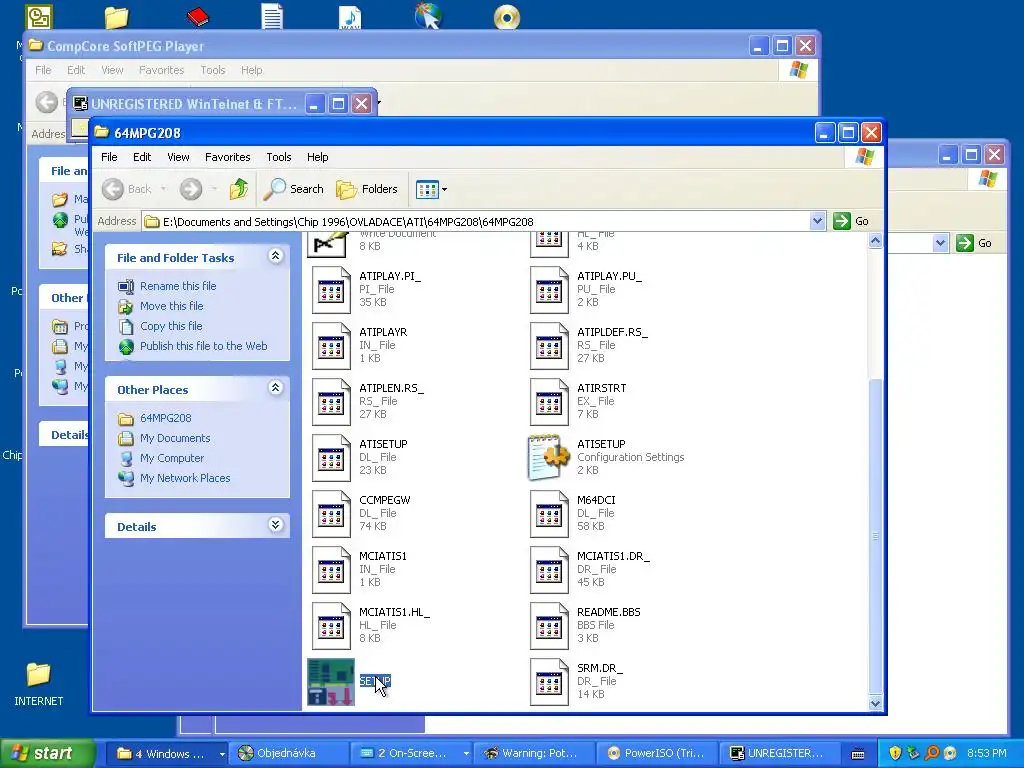The height and width of the screenshot is (768, 1024).
Task: Select the CCMPEGW file icon
Action: (x=331, y=514)
